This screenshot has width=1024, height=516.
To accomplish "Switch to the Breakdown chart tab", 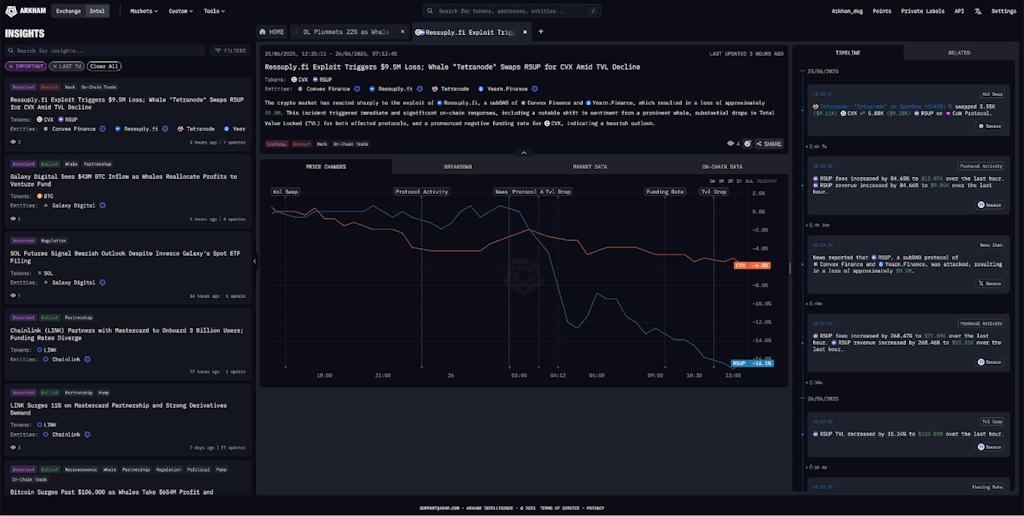I will (x=457, y=167).
